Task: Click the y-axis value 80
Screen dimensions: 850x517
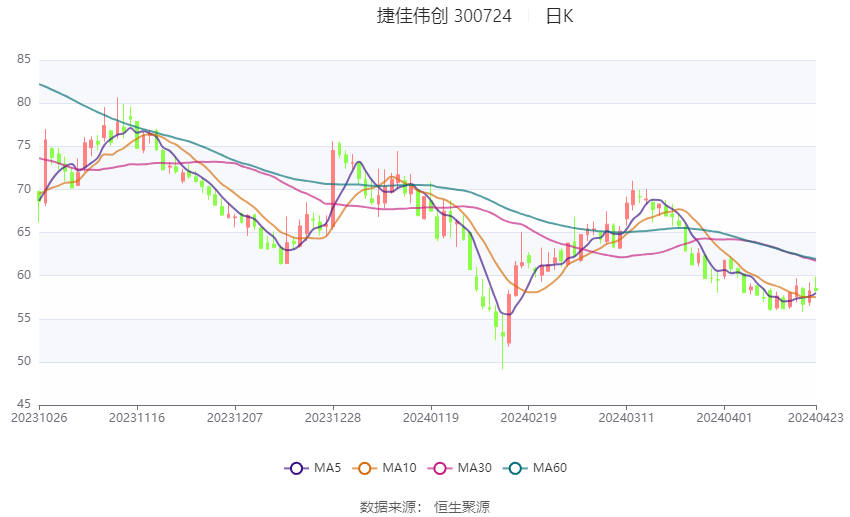Action: [x=24, y=102]
